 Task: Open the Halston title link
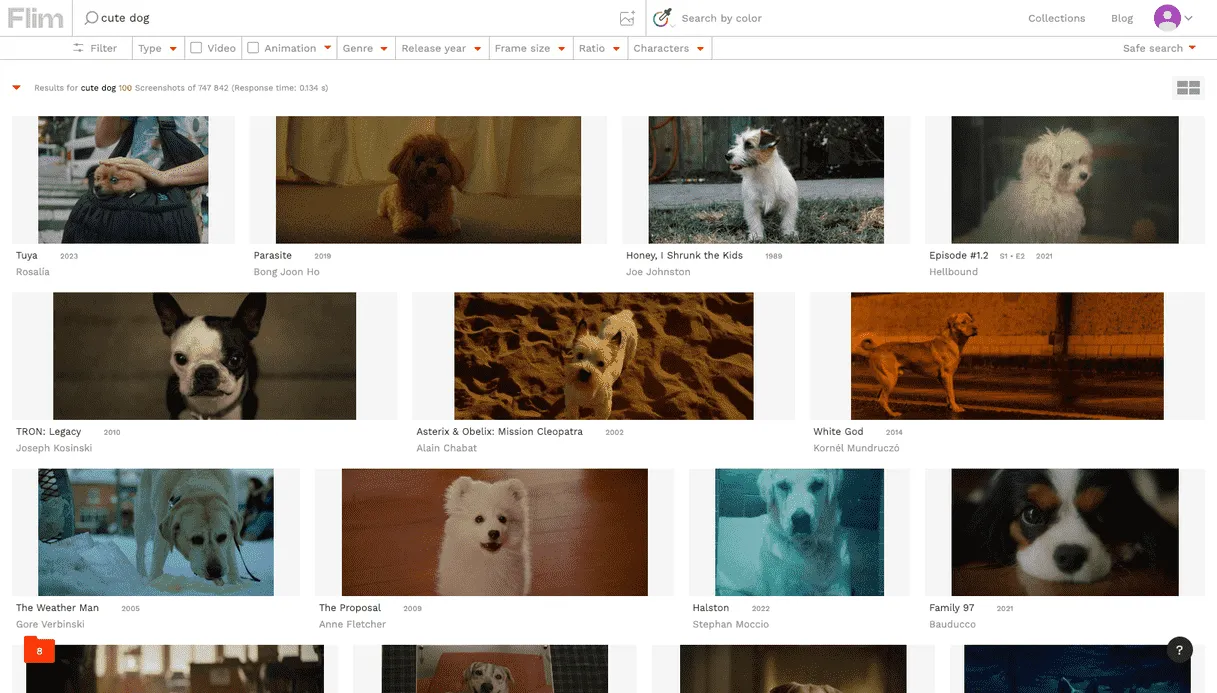(711, 608)
